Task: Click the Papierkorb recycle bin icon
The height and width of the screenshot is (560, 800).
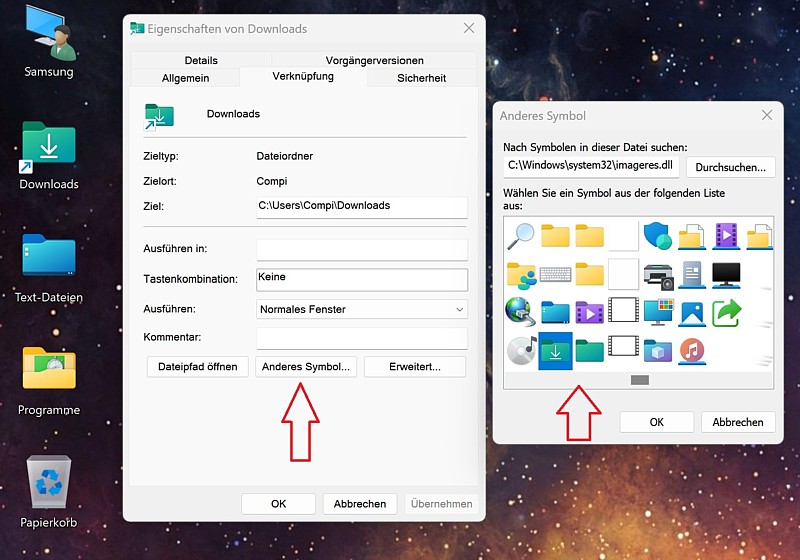Action: [49, 493]
